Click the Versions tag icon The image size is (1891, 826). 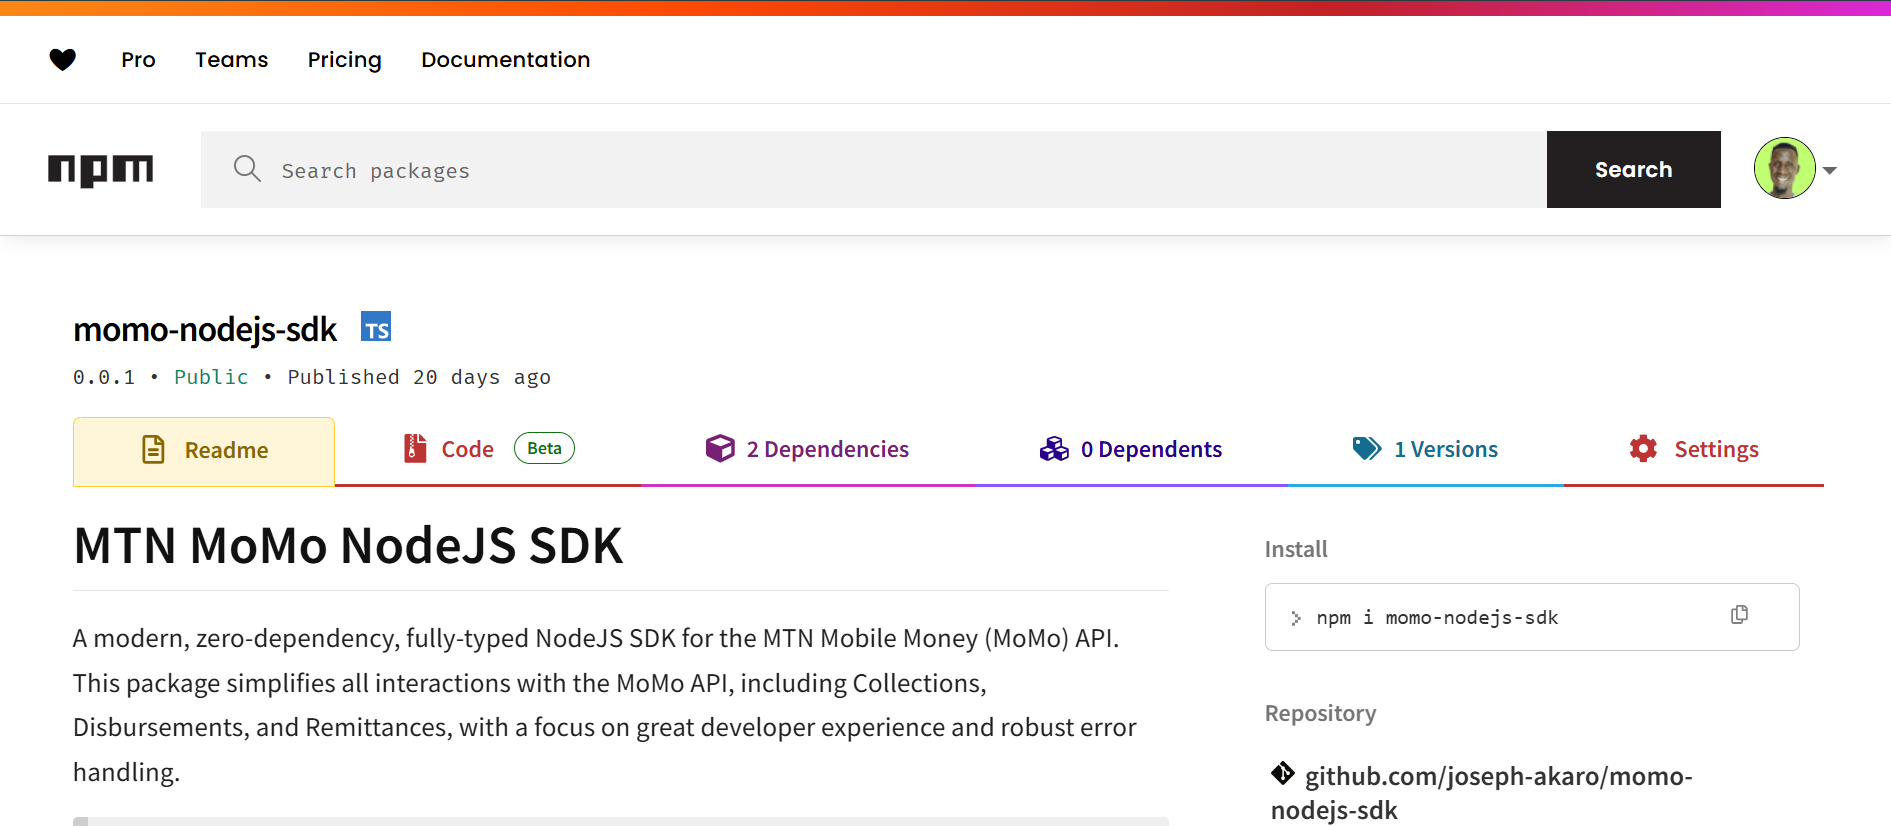pyautogui.click(x=1366, y=449)
